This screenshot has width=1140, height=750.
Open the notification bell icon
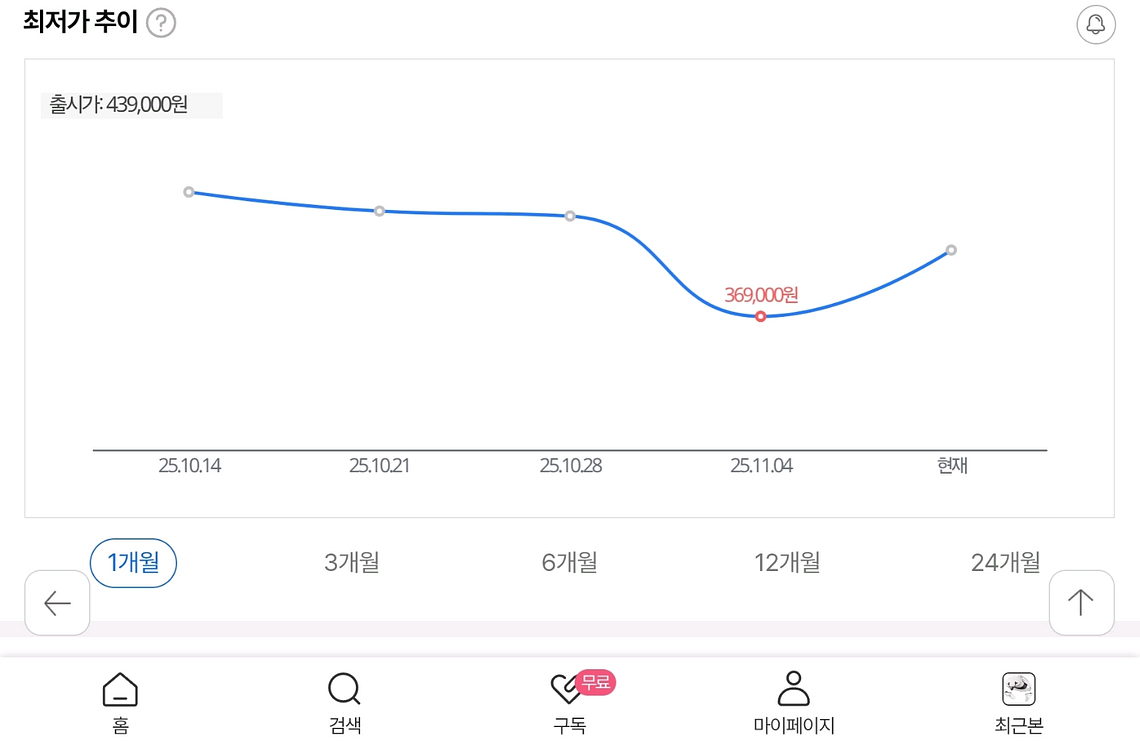coord(1096,24)
